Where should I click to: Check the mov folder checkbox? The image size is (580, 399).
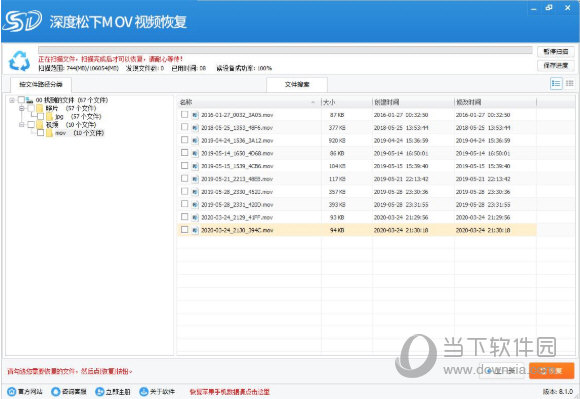pos(40,132)
